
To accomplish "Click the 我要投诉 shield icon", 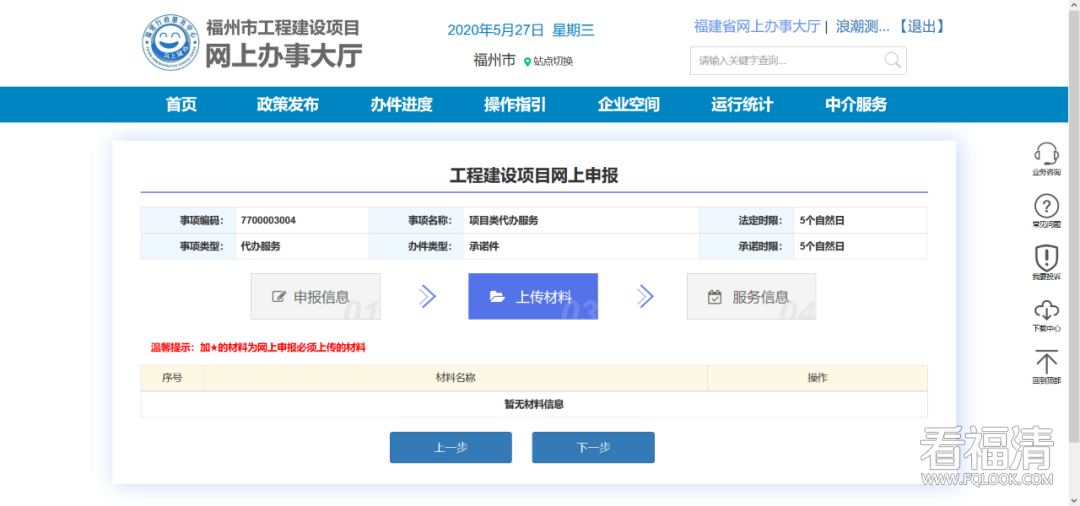I will tap(1046, 258).
